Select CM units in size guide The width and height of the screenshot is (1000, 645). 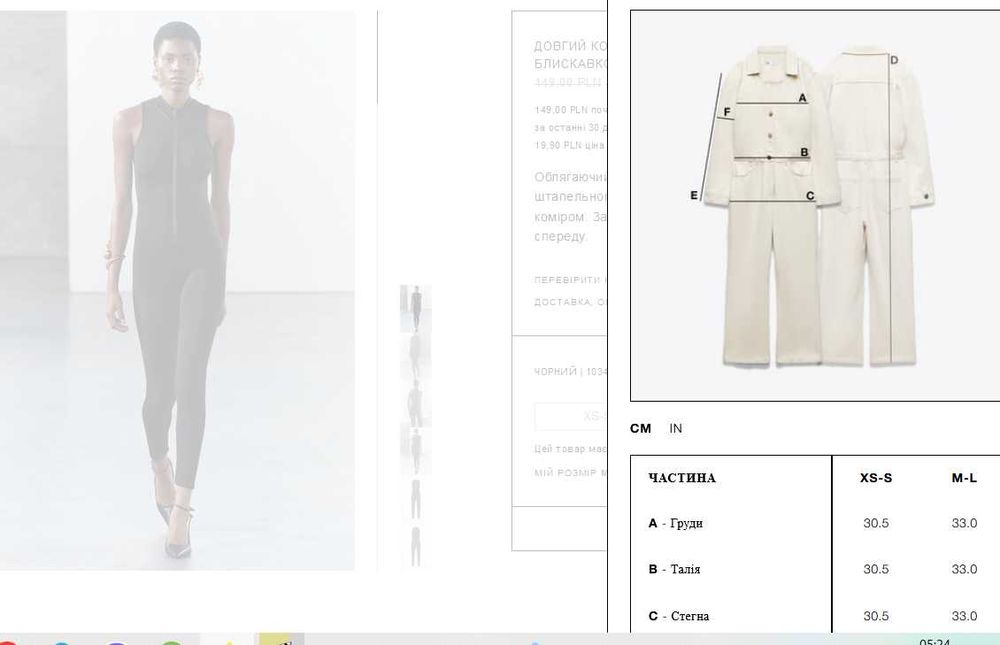coord(640,429)
